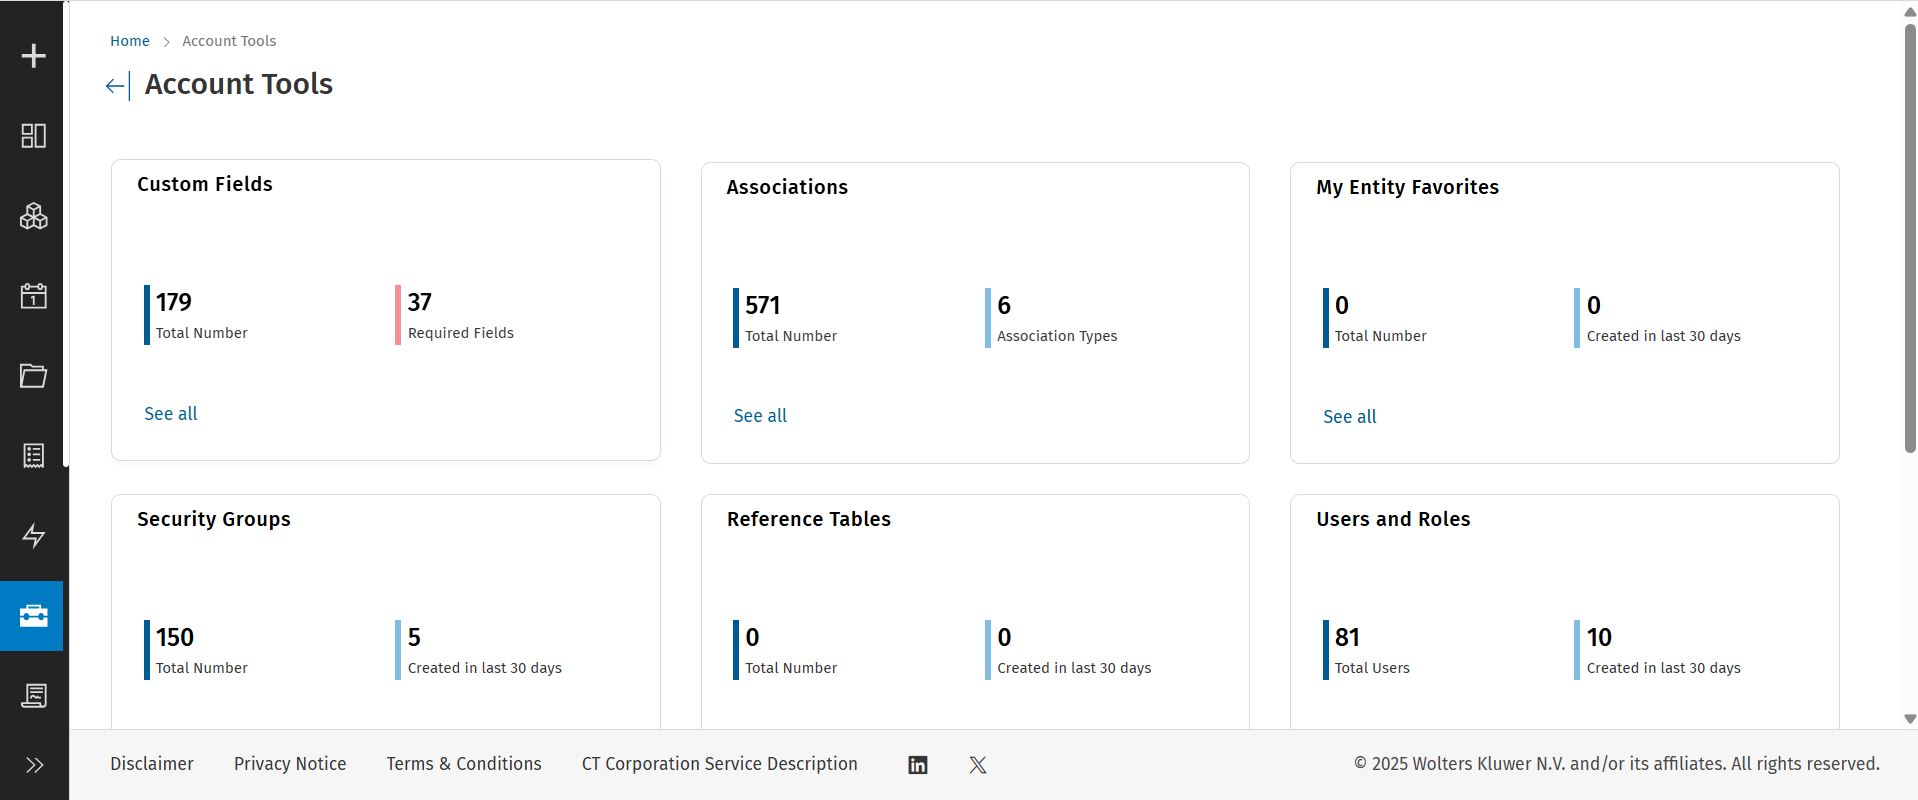
Task: Click the Account Tools page heading
Action: (239, 84)
